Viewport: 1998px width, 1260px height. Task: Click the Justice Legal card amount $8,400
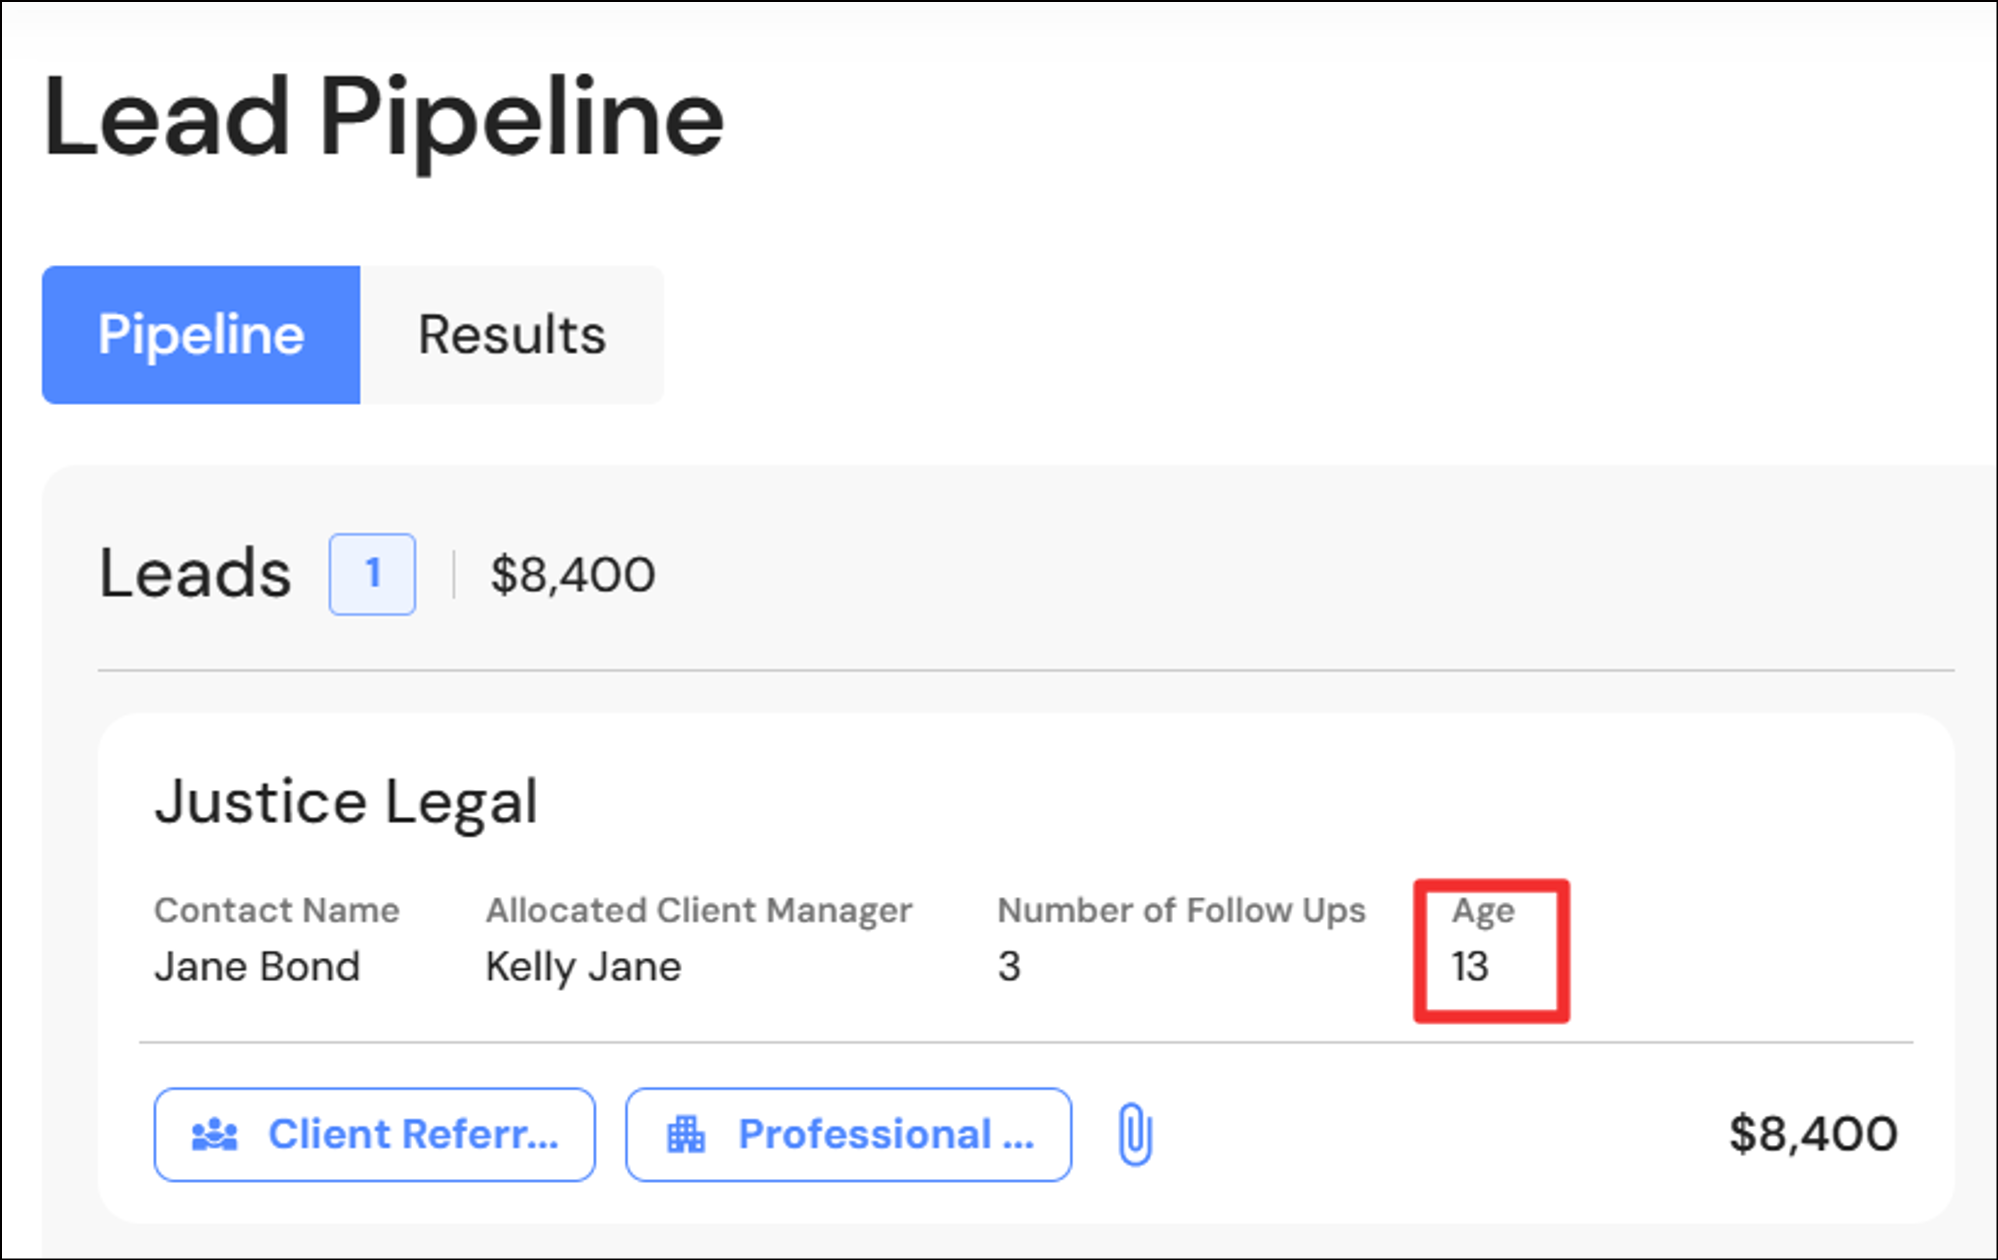point(1813,1134)
